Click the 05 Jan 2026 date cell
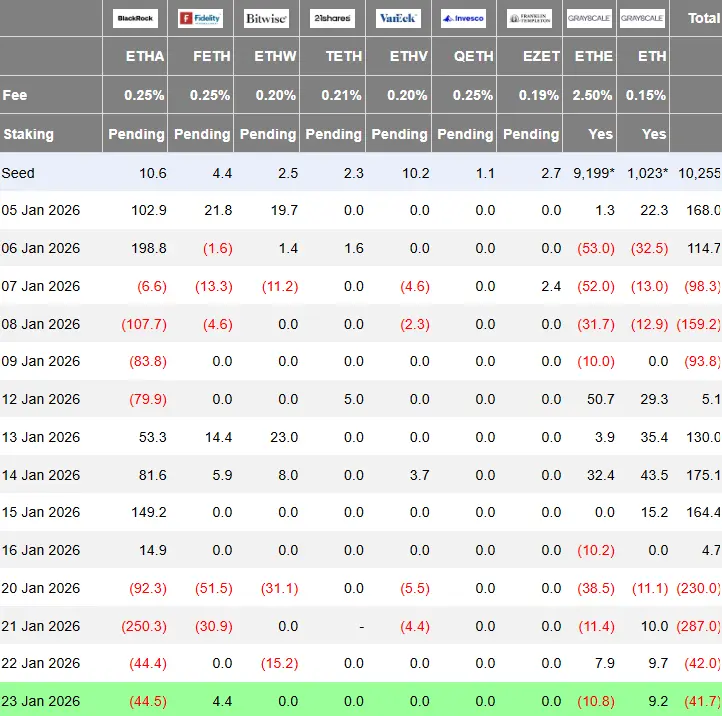Image resolution: width=722 pixels, height=716 pixels. click(x=41, y=210)
